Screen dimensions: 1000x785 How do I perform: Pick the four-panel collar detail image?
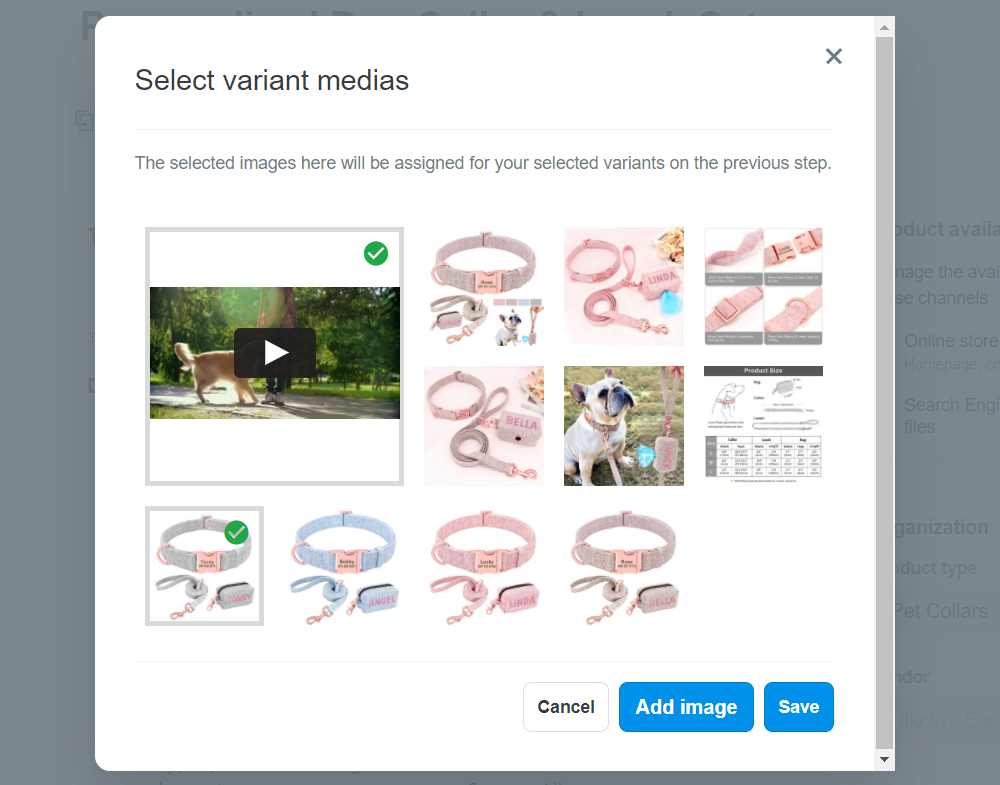763,286
